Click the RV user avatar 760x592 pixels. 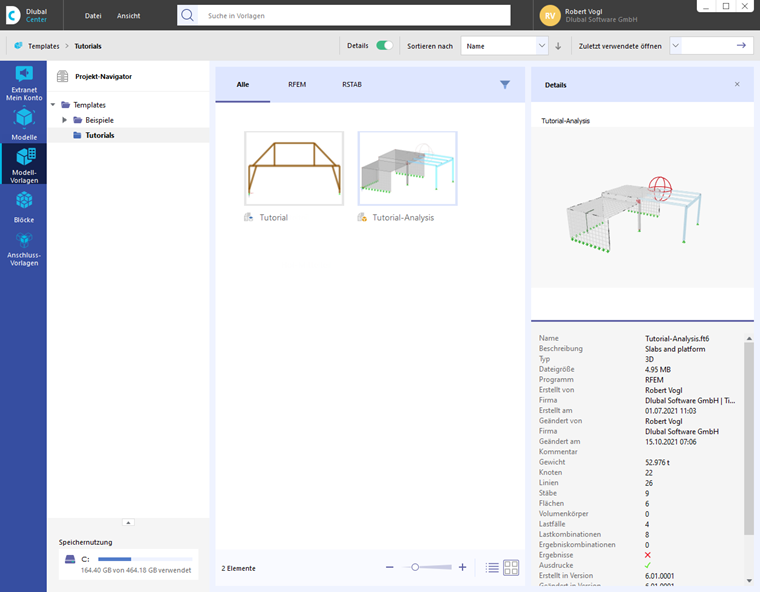coord(550,16)
